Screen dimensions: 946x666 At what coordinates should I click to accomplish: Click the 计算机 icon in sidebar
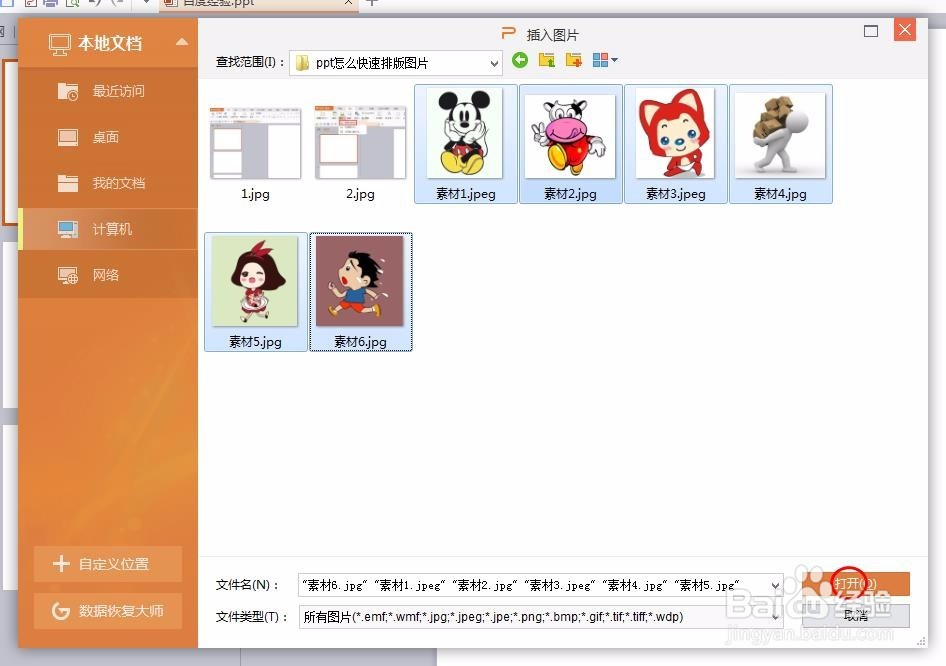click(x=68, y=229)
